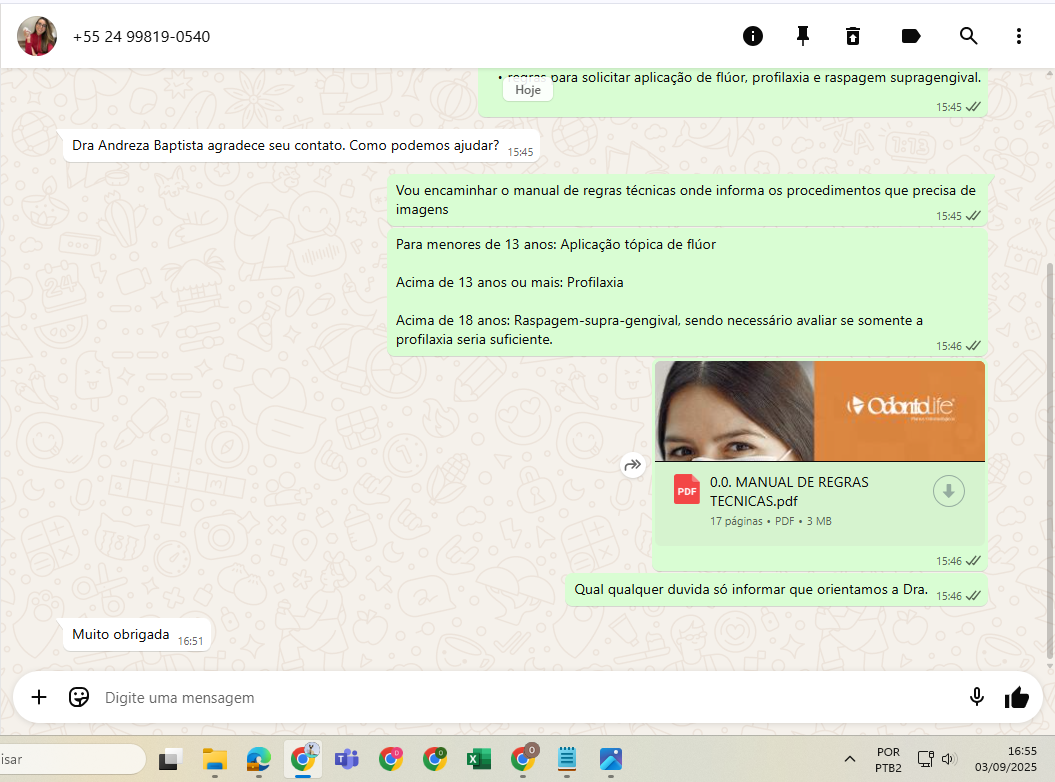Click the raspagem supragengival message at top
The width and height of the screenshot is (1055, 782).
coord(732,92)
